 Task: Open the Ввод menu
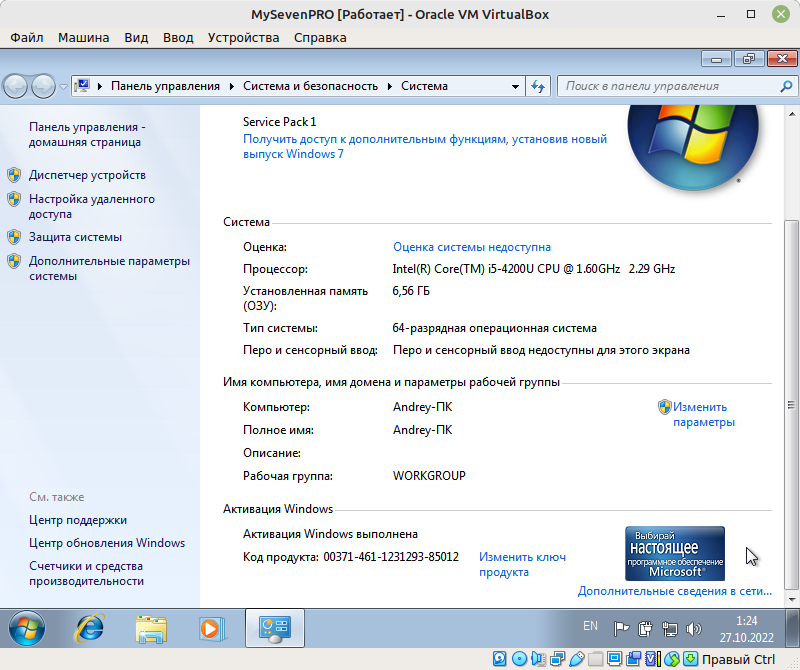[178, 38]
